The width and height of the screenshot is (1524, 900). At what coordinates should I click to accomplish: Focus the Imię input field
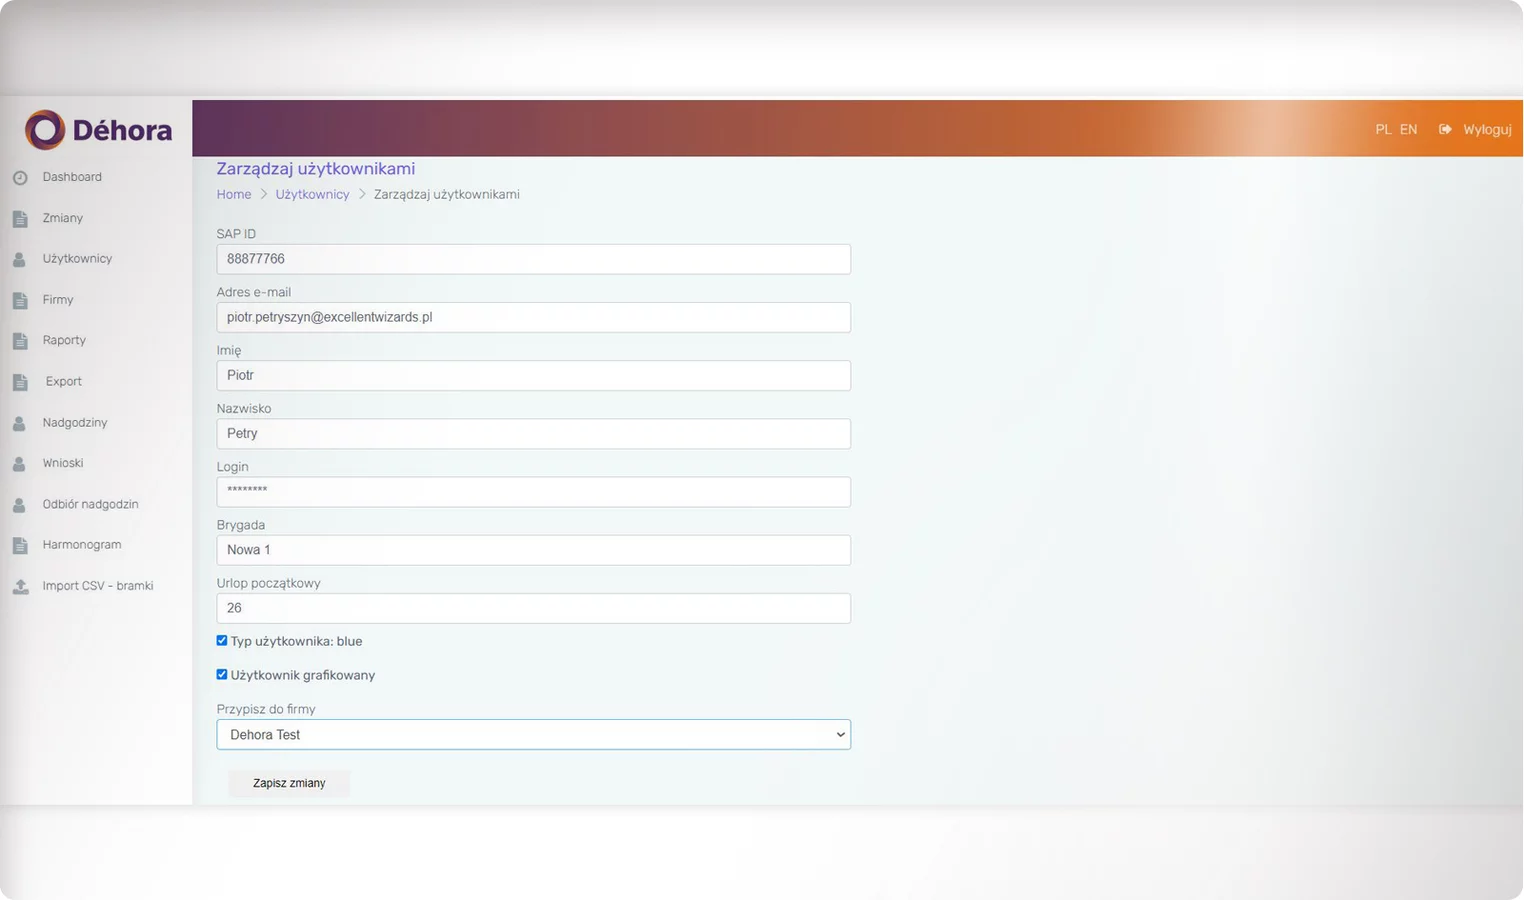[534, 375]
